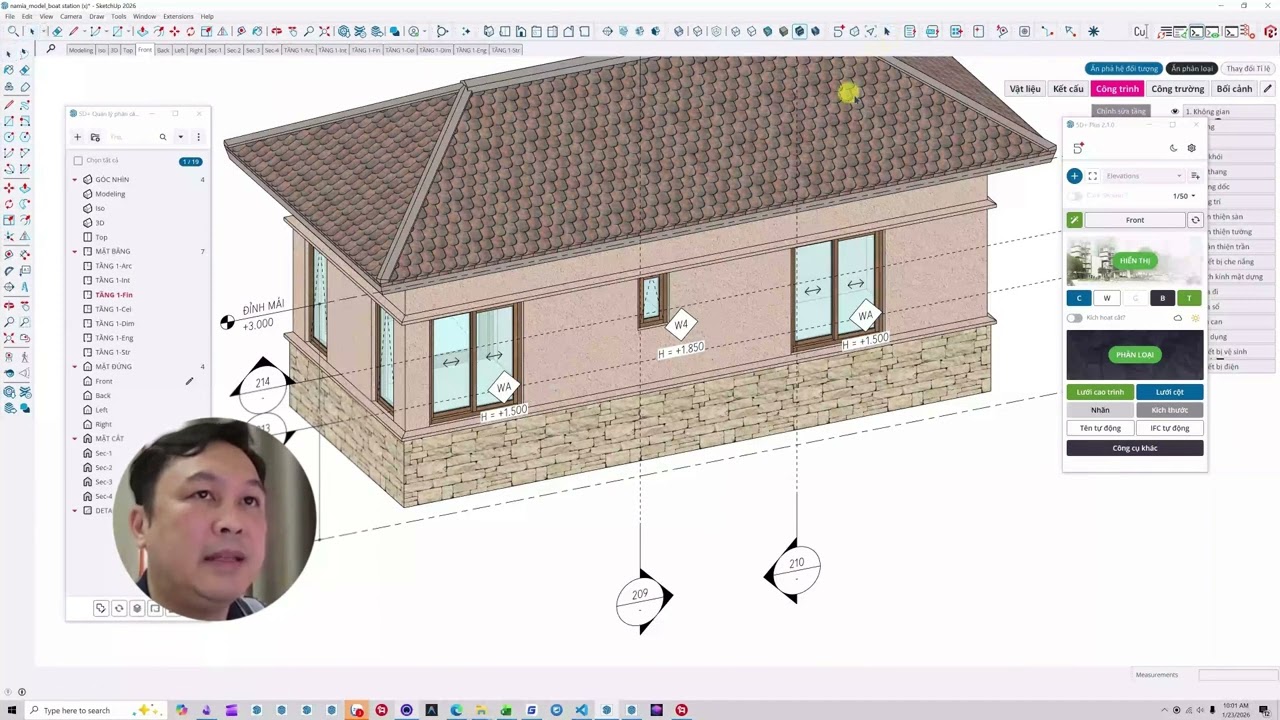Viewport: 1280px width, 720px height.
Task: Click the IFC tự động button
Action: 1169,428
